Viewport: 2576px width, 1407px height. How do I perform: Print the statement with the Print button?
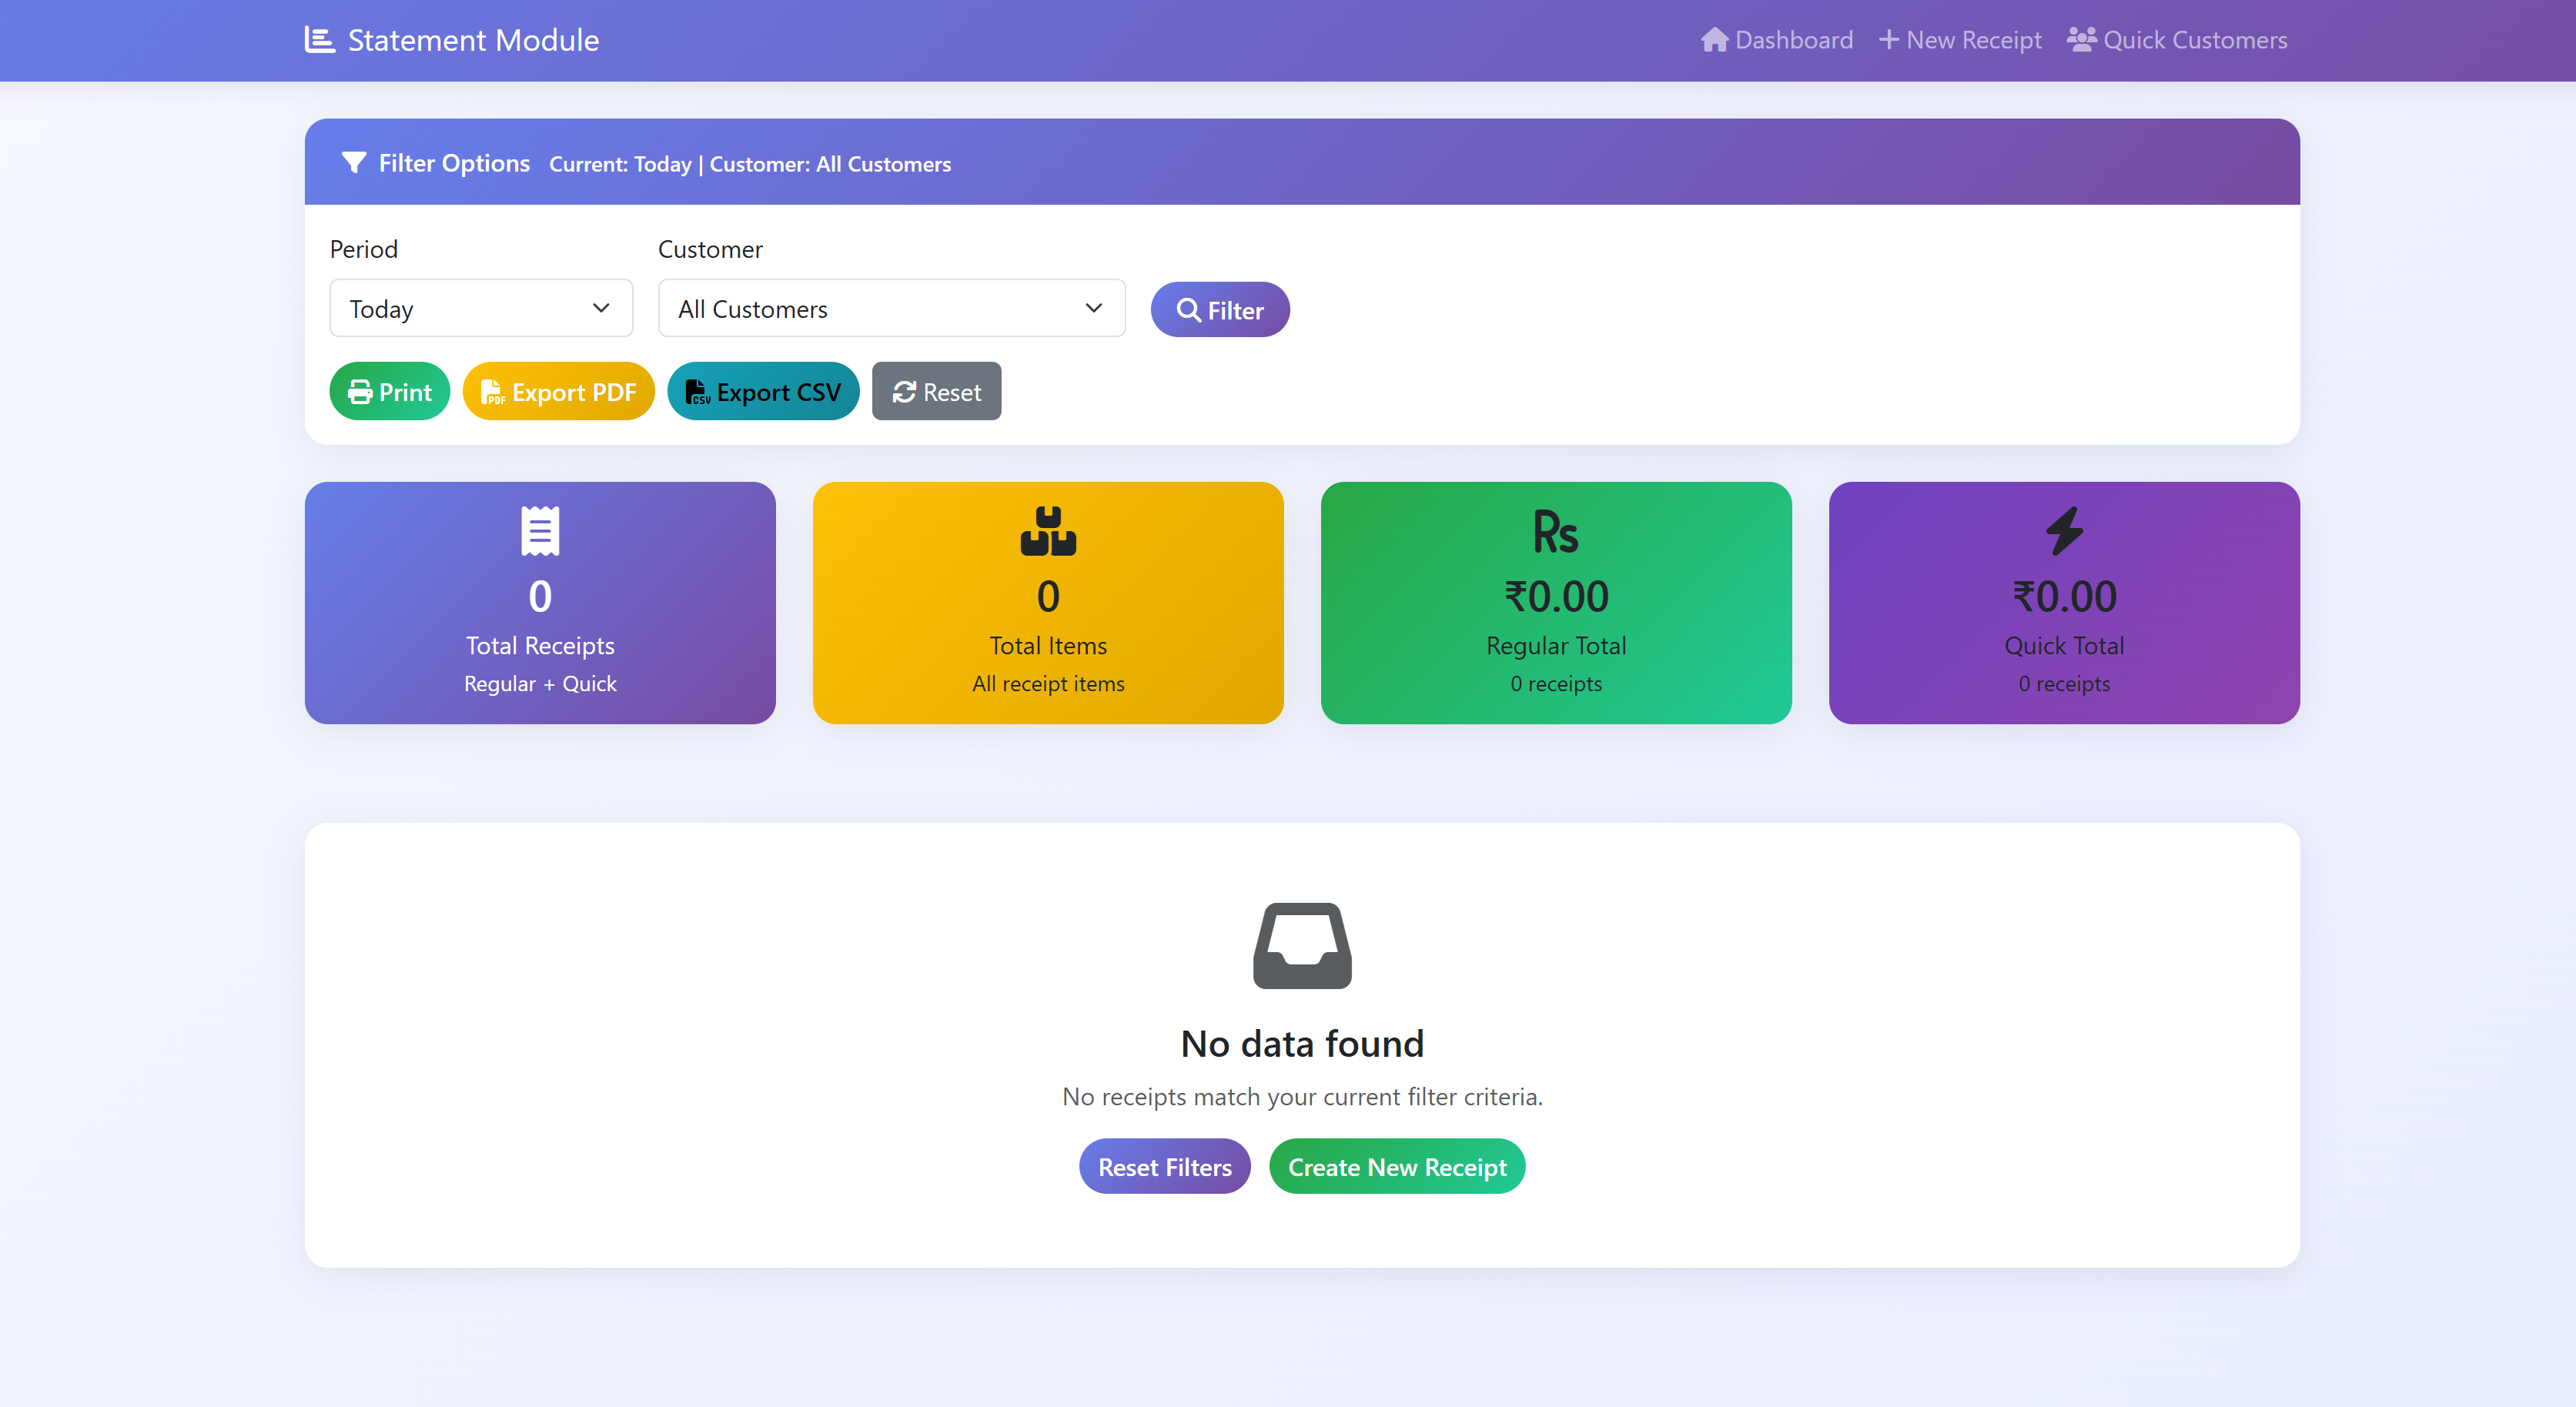[x=389, y=392]
